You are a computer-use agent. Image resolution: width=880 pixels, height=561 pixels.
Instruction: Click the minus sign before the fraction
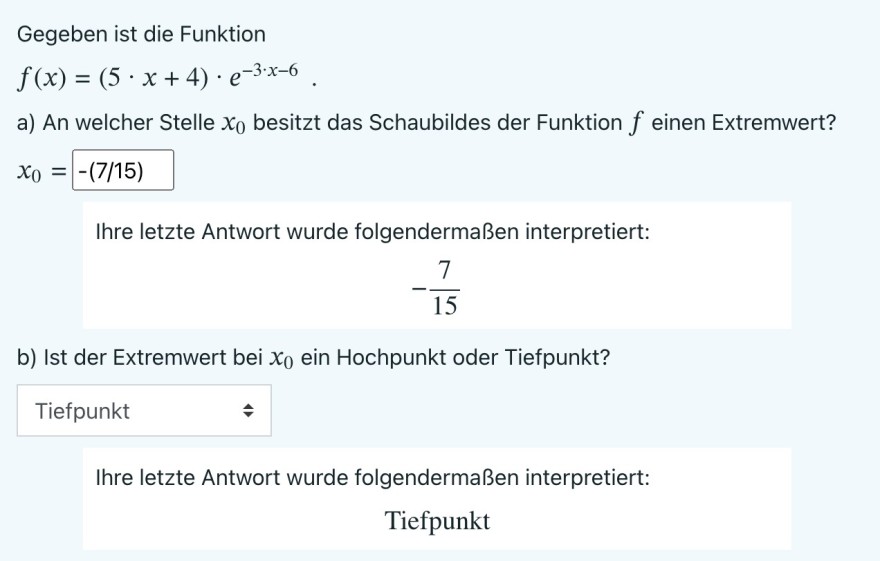point(419,289)
